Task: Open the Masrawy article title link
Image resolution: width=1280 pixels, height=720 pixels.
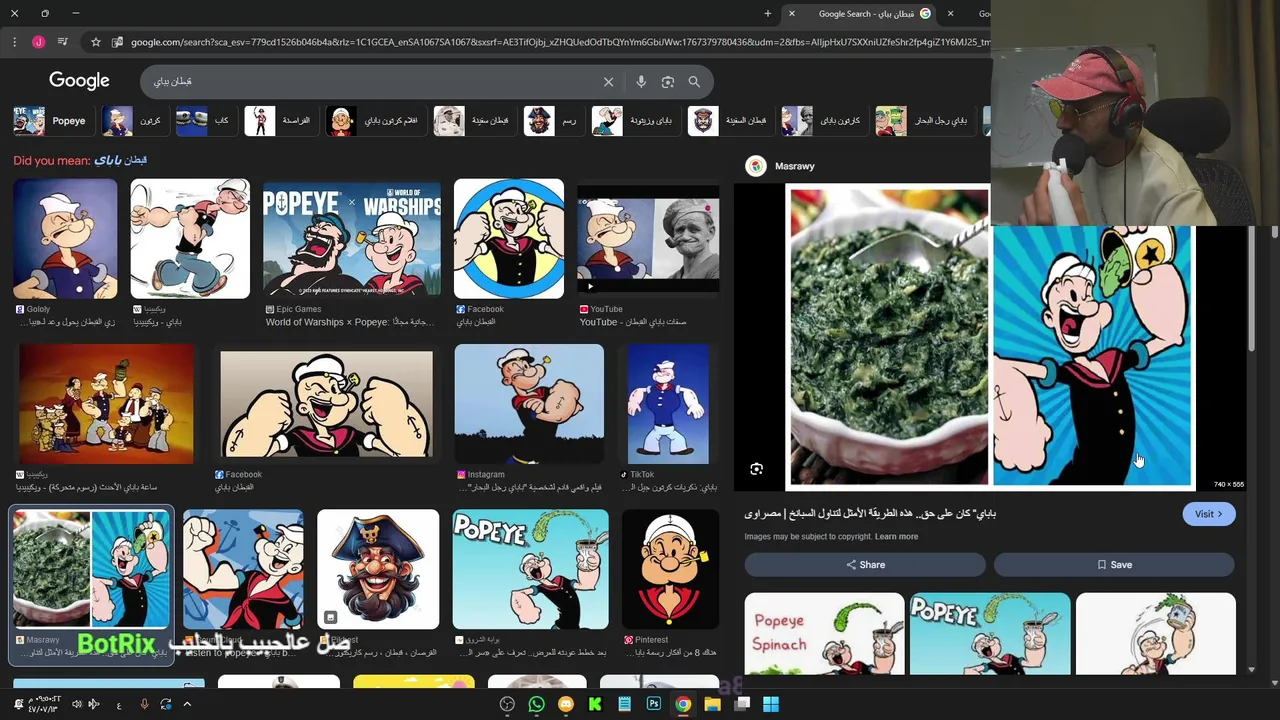Action: point(870,514)
